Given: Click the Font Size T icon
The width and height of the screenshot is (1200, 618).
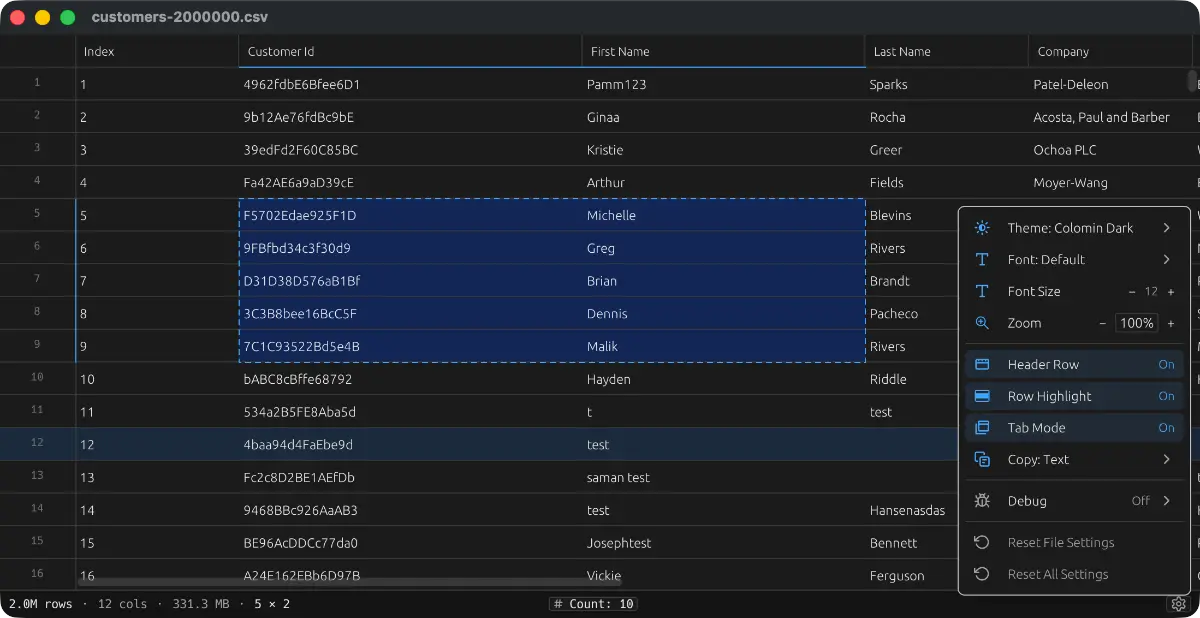Looking at the screenshot, I should (982, 291).
